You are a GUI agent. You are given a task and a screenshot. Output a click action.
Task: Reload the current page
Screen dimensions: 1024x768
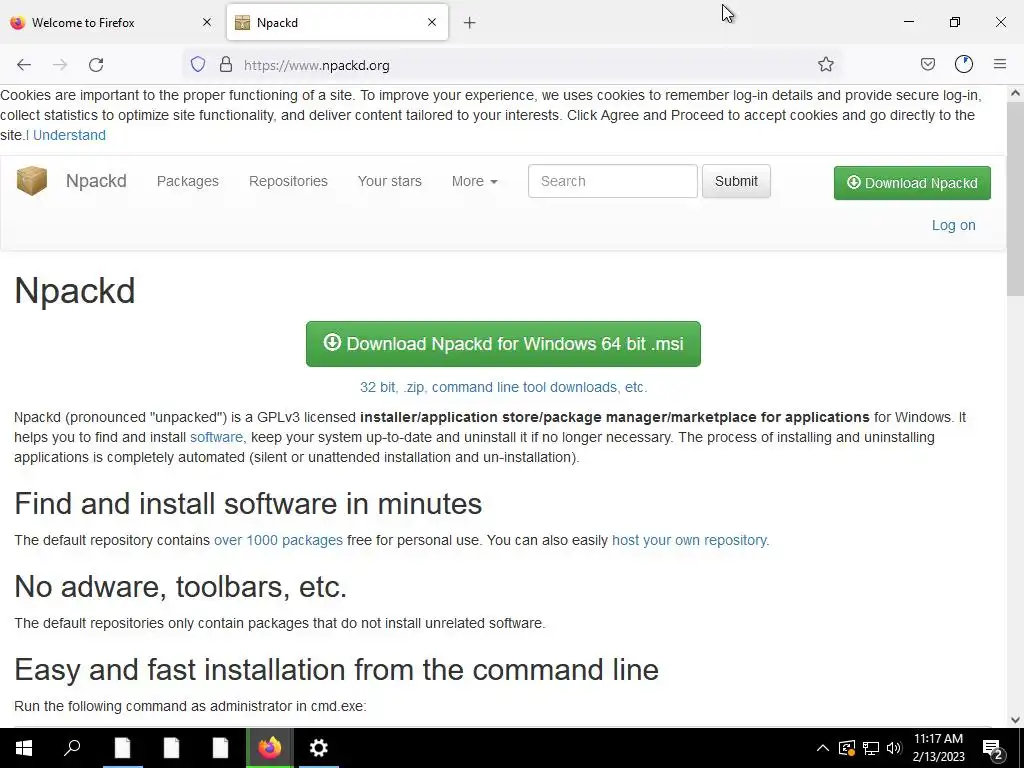tap(96, 65)
